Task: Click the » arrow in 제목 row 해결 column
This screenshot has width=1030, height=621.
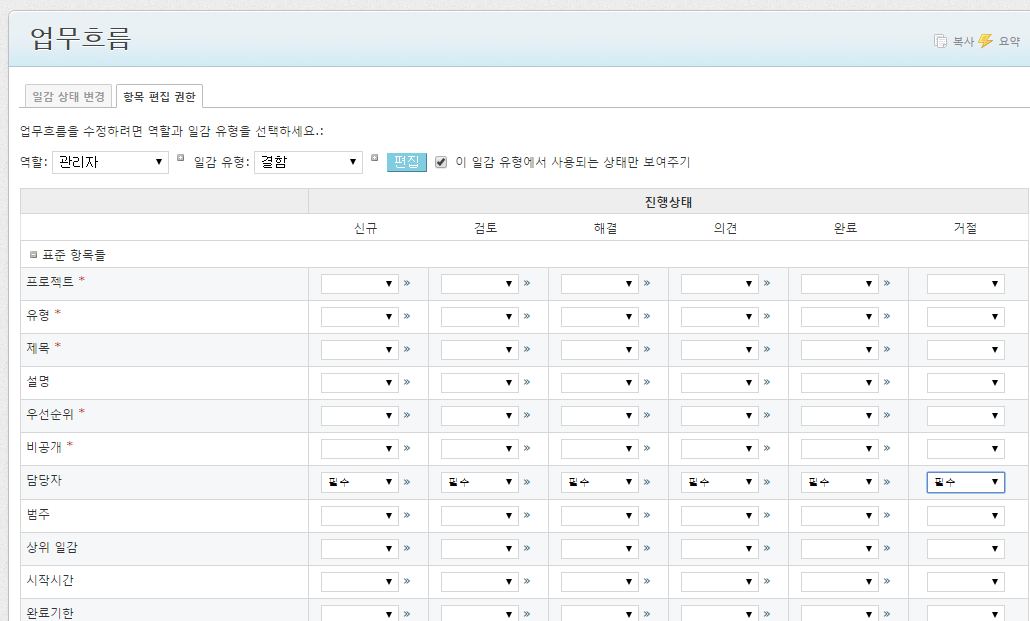Action: pos(647,350)
